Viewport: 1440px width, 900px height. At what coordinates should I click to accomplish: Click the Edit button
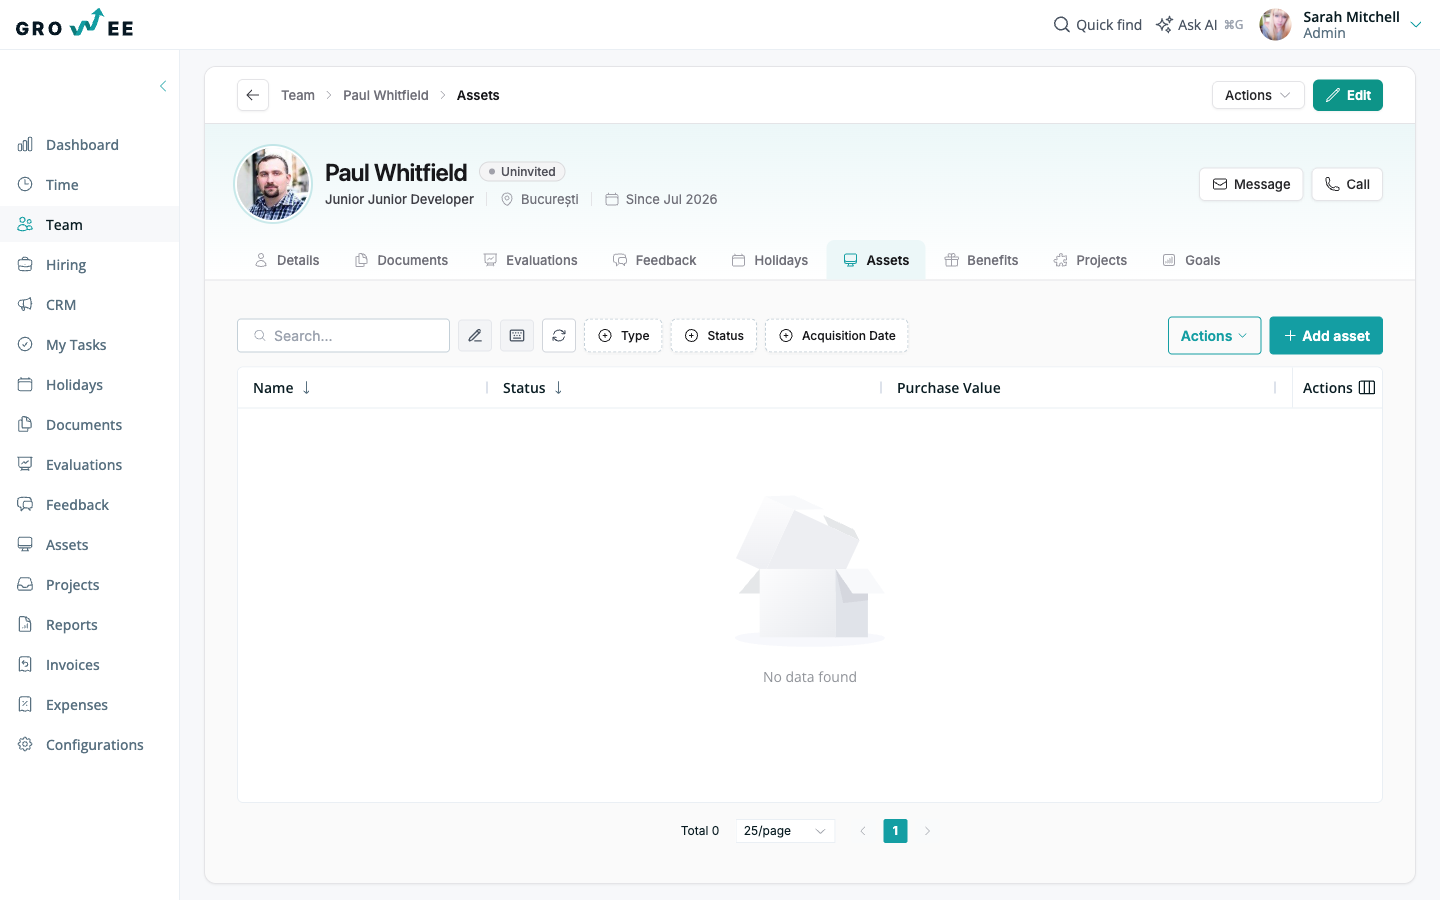(x=1348, y=95)
